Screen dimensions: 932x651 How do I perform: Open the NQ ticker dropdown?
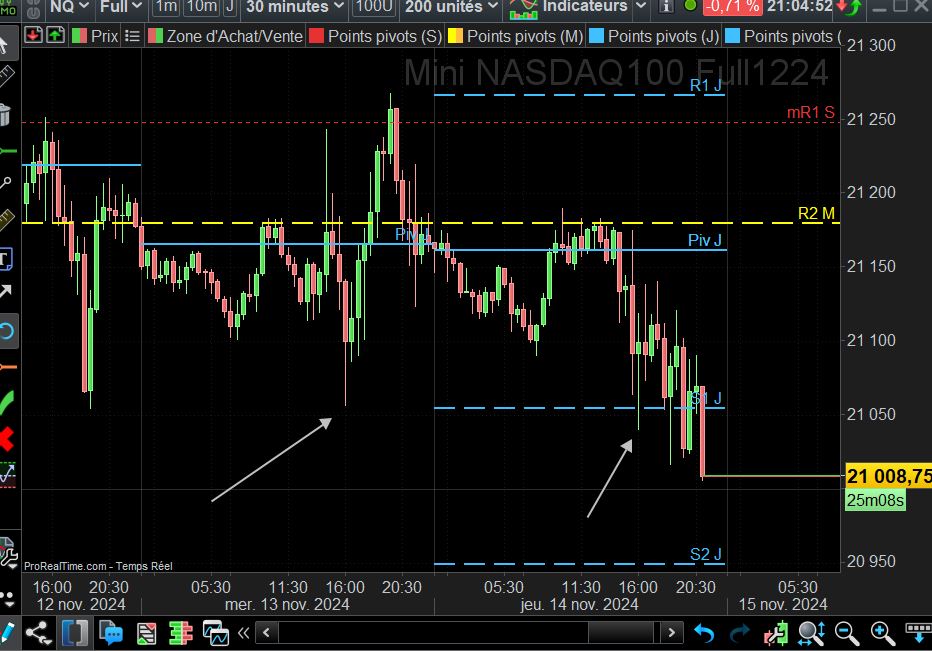69,7
